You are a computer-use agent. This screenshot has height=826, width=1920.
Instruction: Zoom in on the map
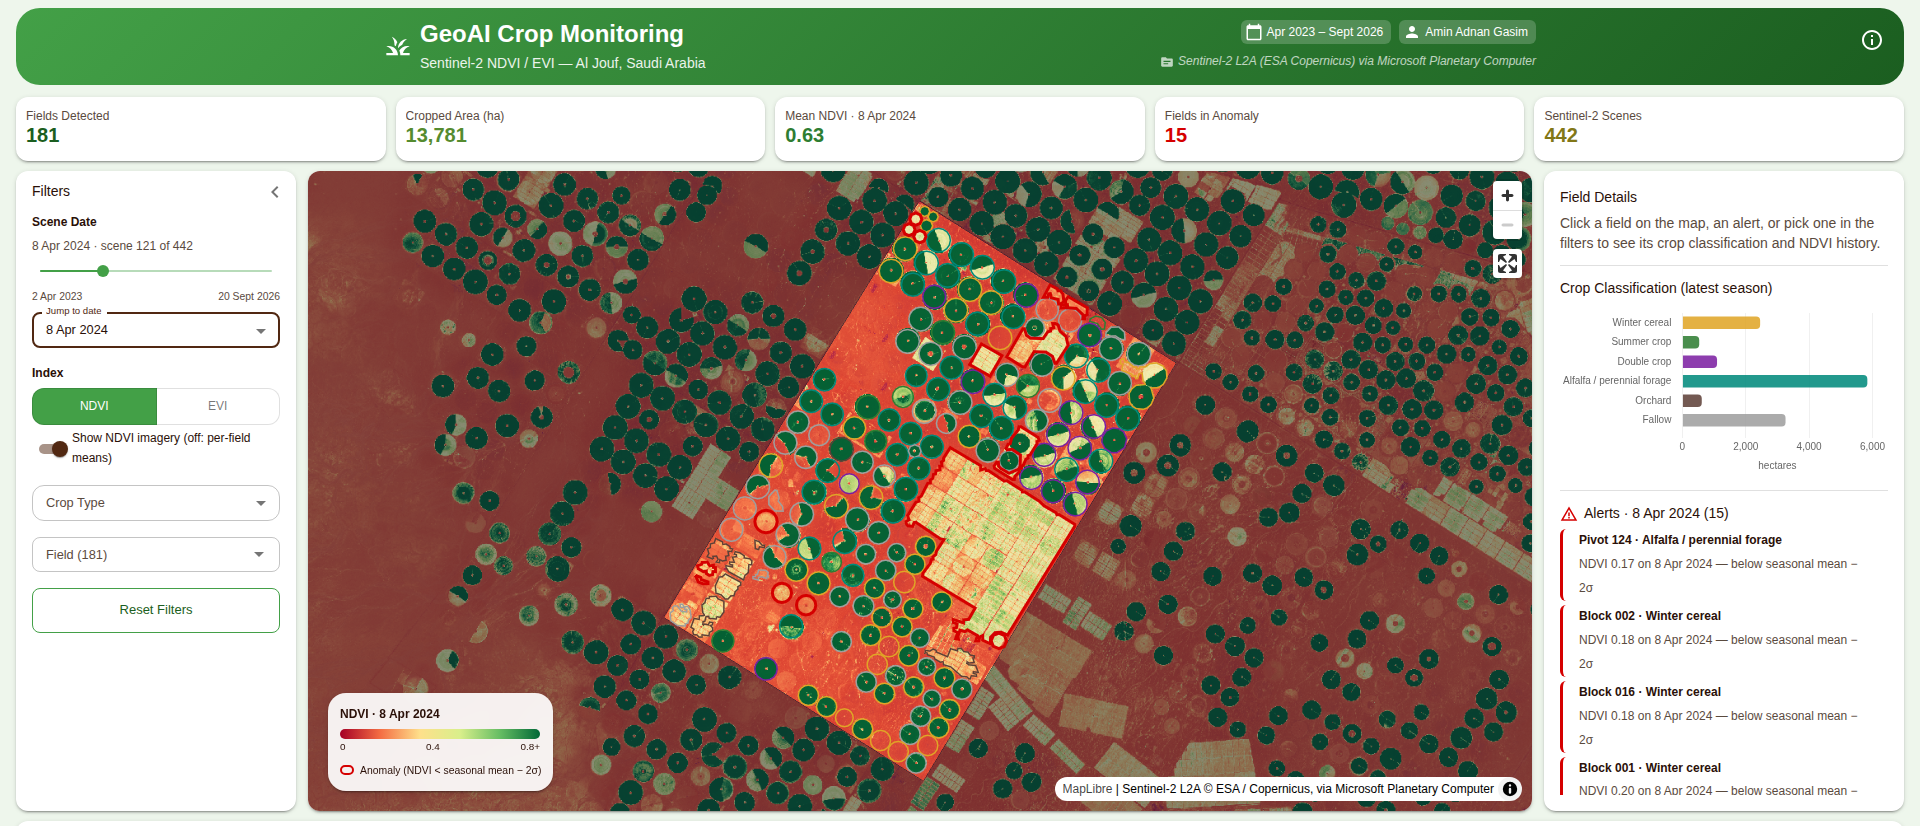click(1507, 196)
